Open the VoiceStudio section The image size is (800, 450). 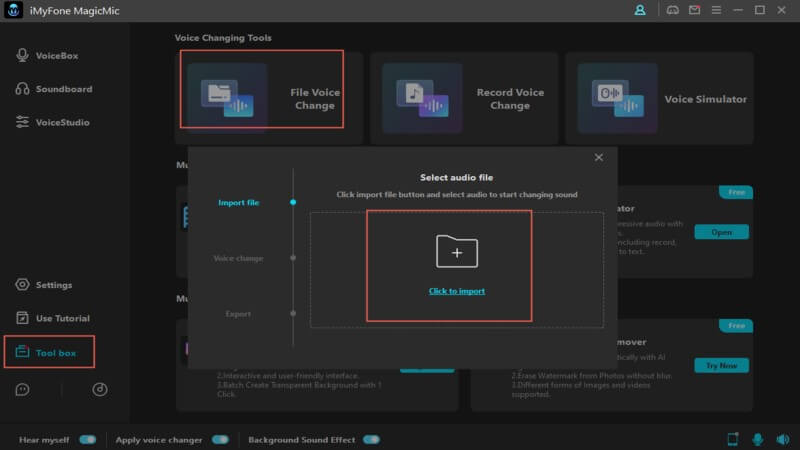click(x=53, y=122)
